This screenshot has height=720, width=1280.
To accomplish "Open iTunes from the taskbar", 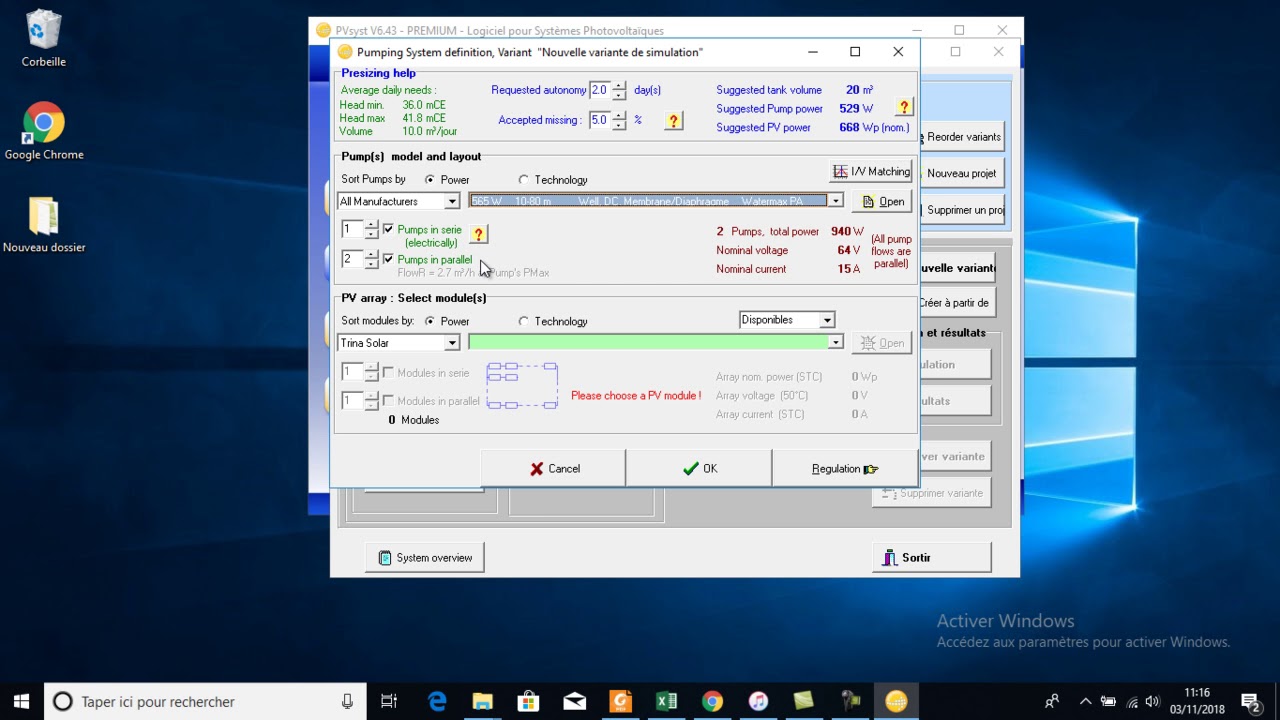I will tap(758, 702).
